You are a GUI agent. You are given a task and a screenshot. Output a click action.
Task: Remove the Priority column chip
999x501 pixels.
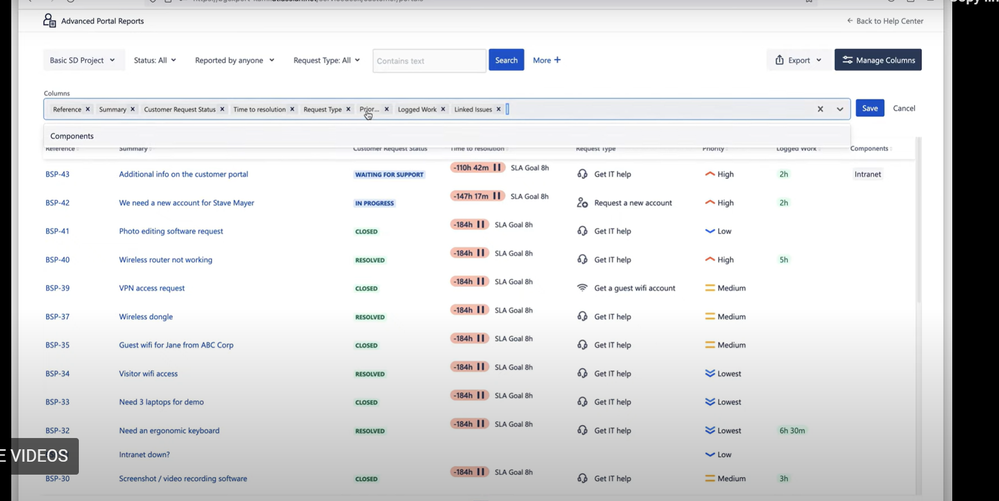click(x=386, y=109)
